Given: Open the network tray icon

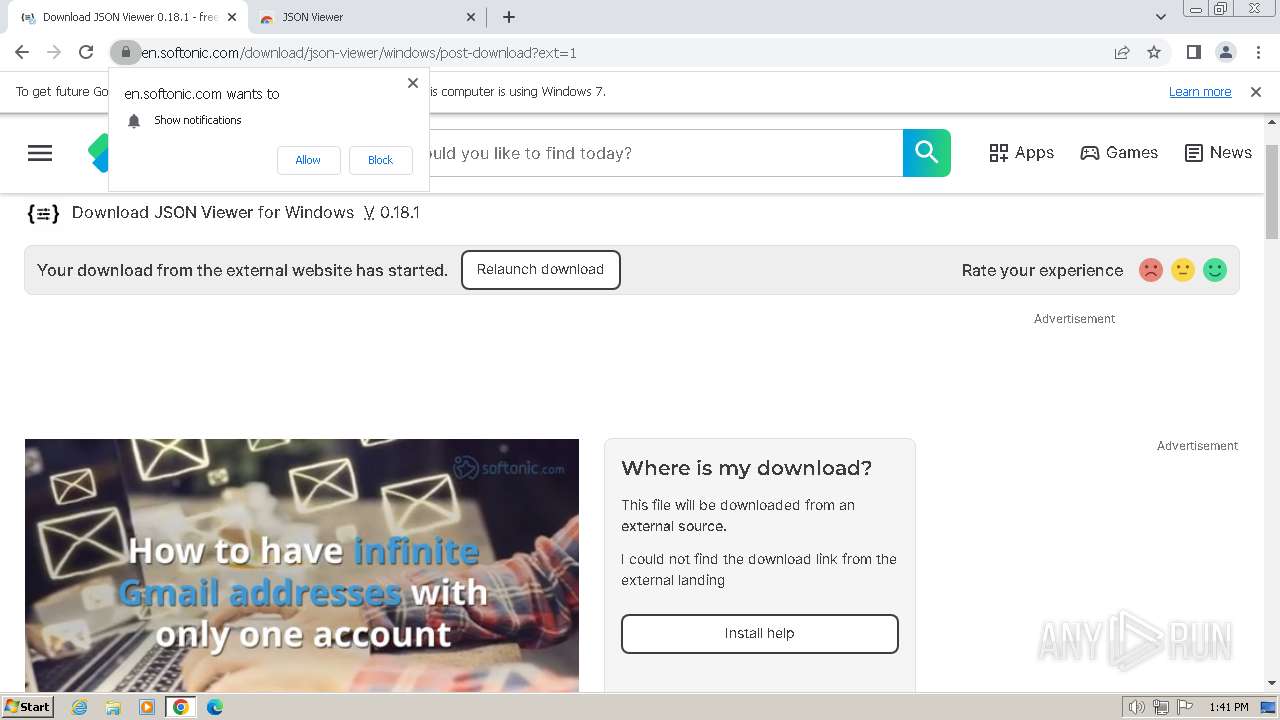Looking at the screenshot, I should [1160, 707].
